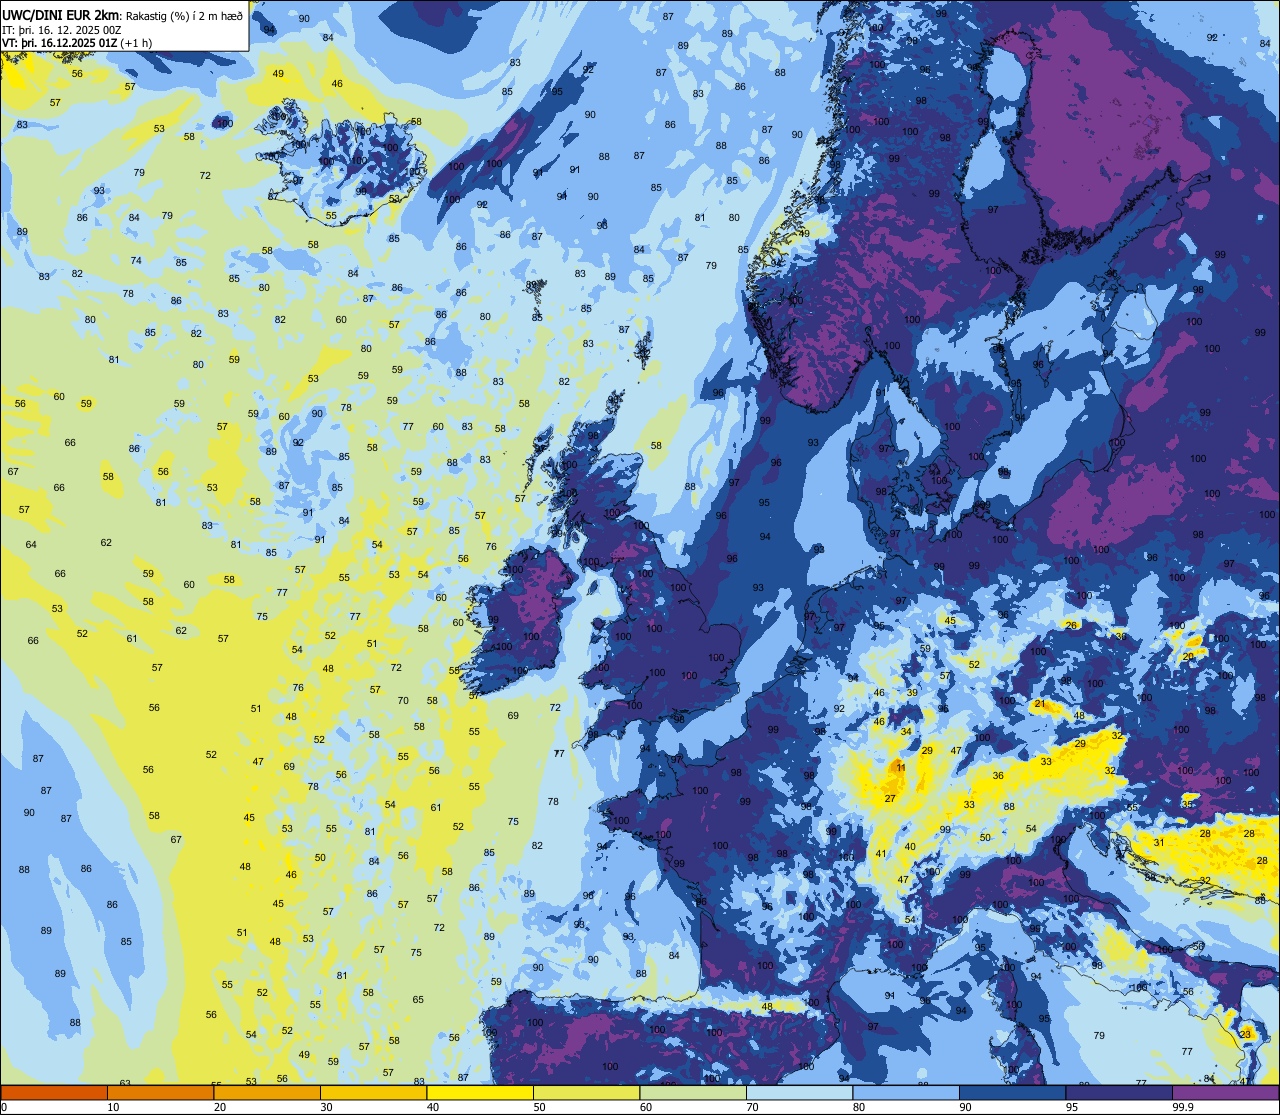Click the map value "11" on the orange spot
This screenshot has height=1115, width=1280.
[x=901, y=768]
